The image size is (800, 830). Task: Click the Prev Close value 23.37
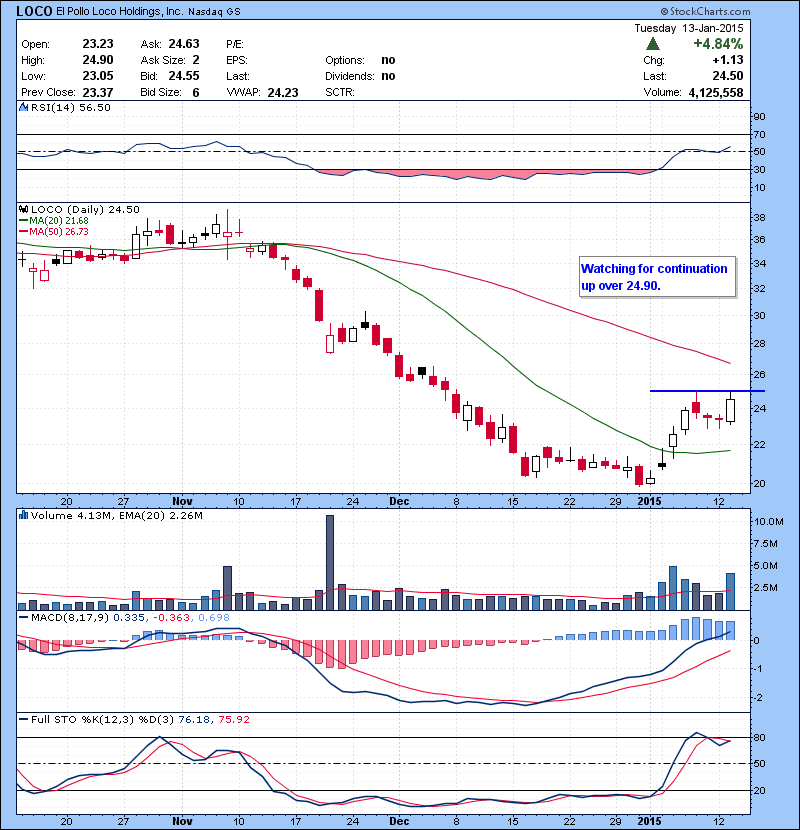(x=98, y=92)
